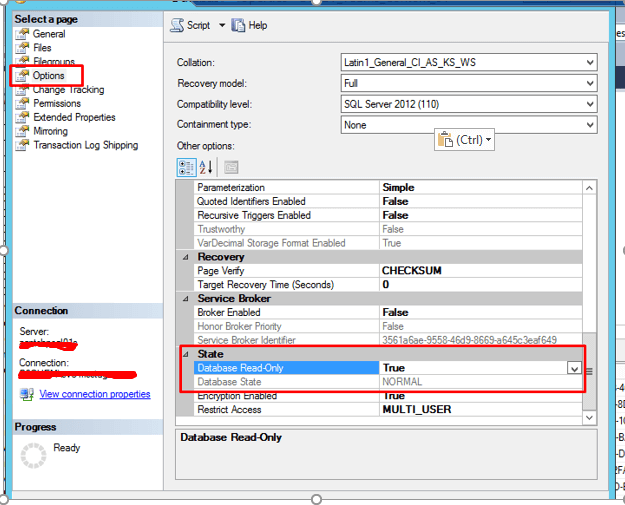Screen dimensions: 625x505
Task: Open the Extended Properties page
Action: click(74, 117)
